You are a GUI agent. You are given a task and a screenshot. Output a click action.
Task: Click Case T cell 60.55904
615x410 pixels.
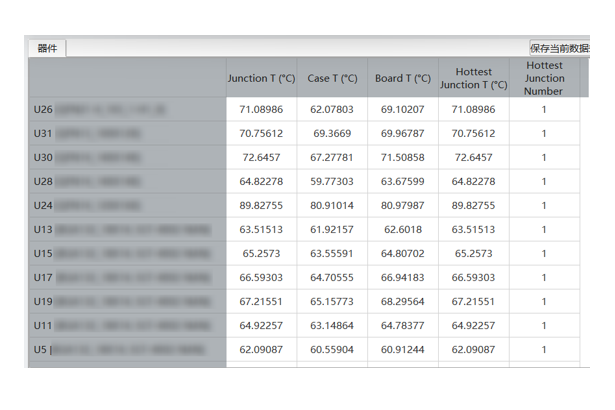pyautogui.click(x=332, y=349)
